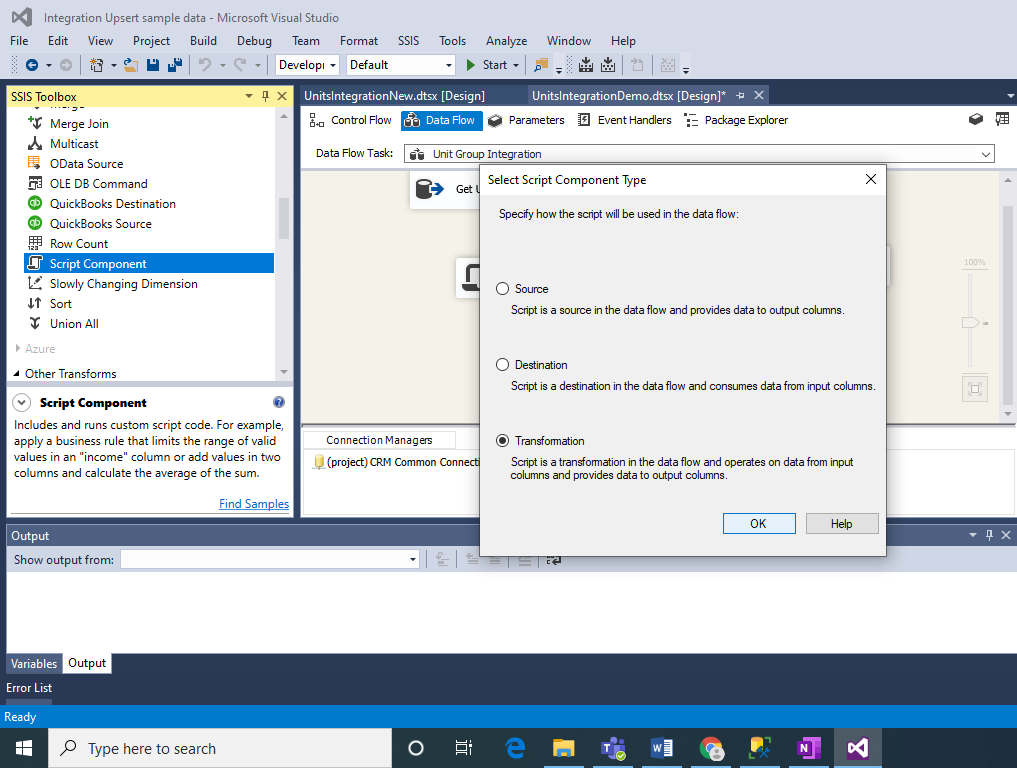Image resolution: width=1017 pixels, height=768 pixels.
Task: Click the Undo arrow icon
Action: click(x=205, y=65)
